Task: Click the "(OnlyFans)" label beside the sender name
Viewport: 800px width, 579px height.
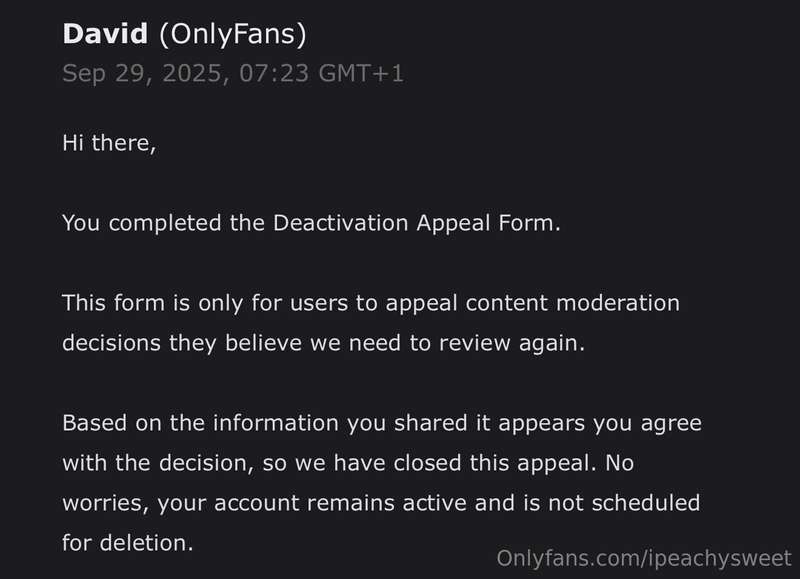Action: 231,35
